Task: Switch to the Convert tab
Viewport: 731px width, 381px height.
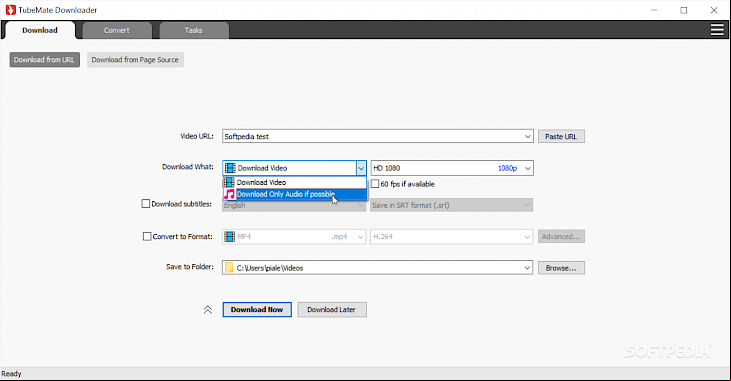Action: tap(117, 30)
